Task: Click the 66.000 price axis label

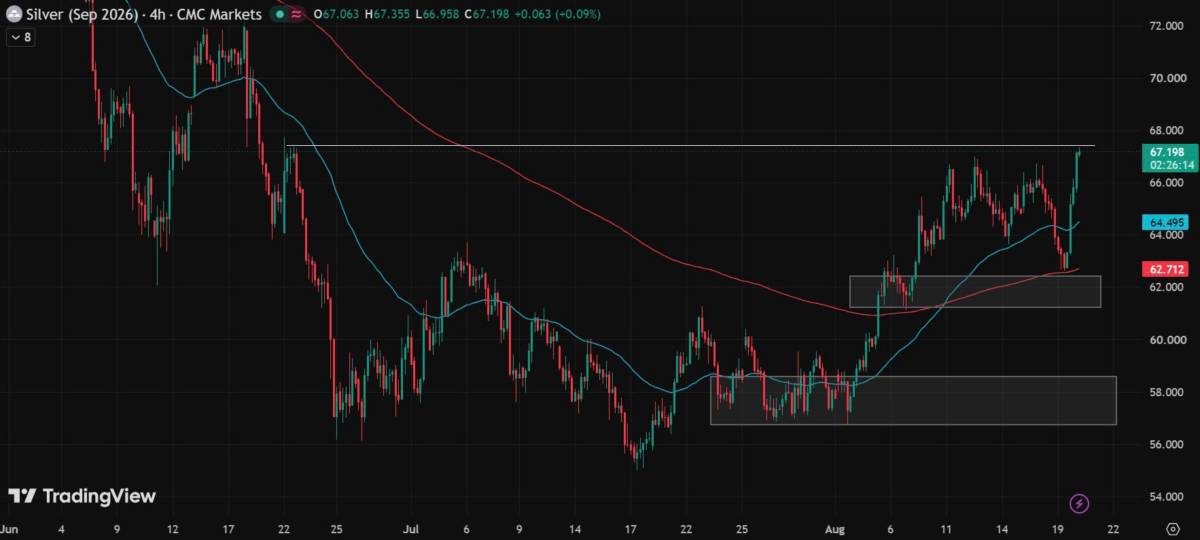Action: click(x=1167, y=183)
